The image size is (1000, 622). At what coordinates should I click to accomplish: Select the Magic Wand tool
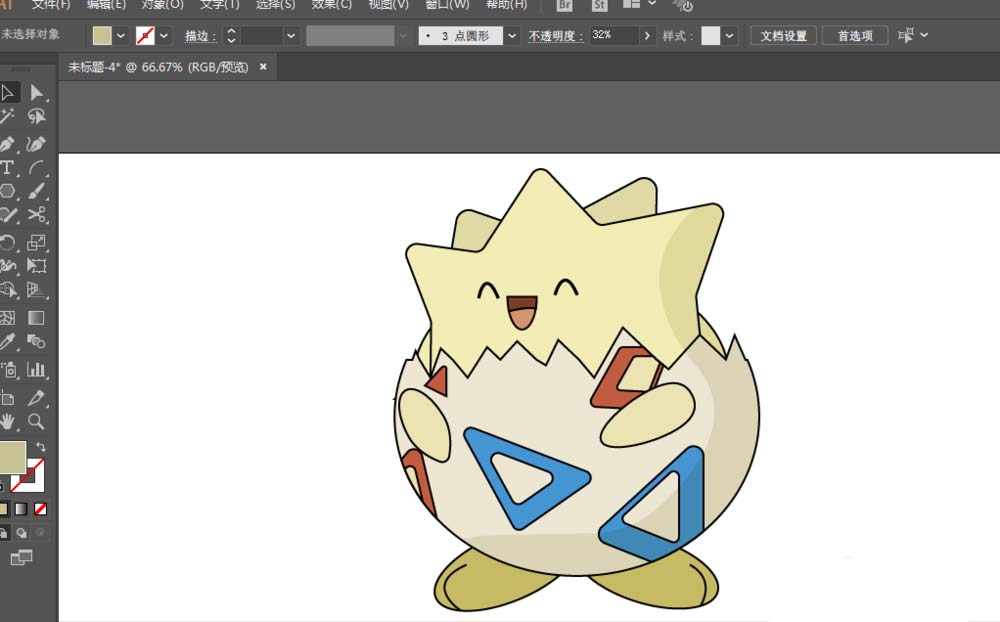8,117
